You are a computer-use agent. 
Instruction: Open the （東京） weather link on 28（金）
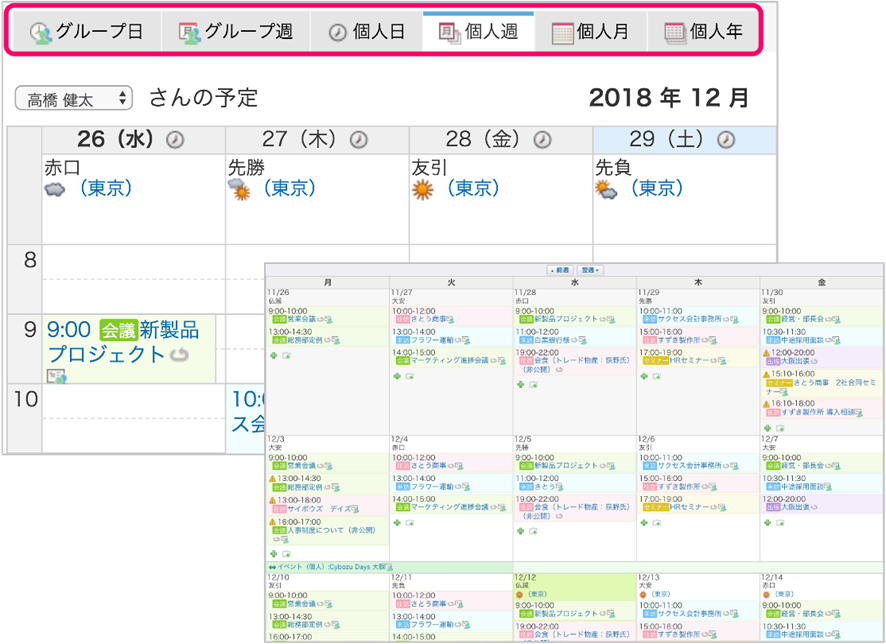coord(473,188)
